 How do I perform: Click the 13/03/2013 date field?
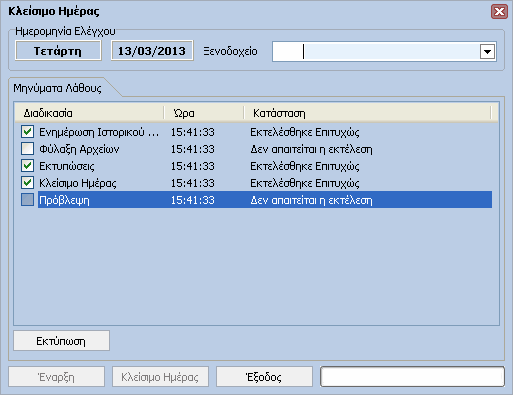(x=152, y=51)
